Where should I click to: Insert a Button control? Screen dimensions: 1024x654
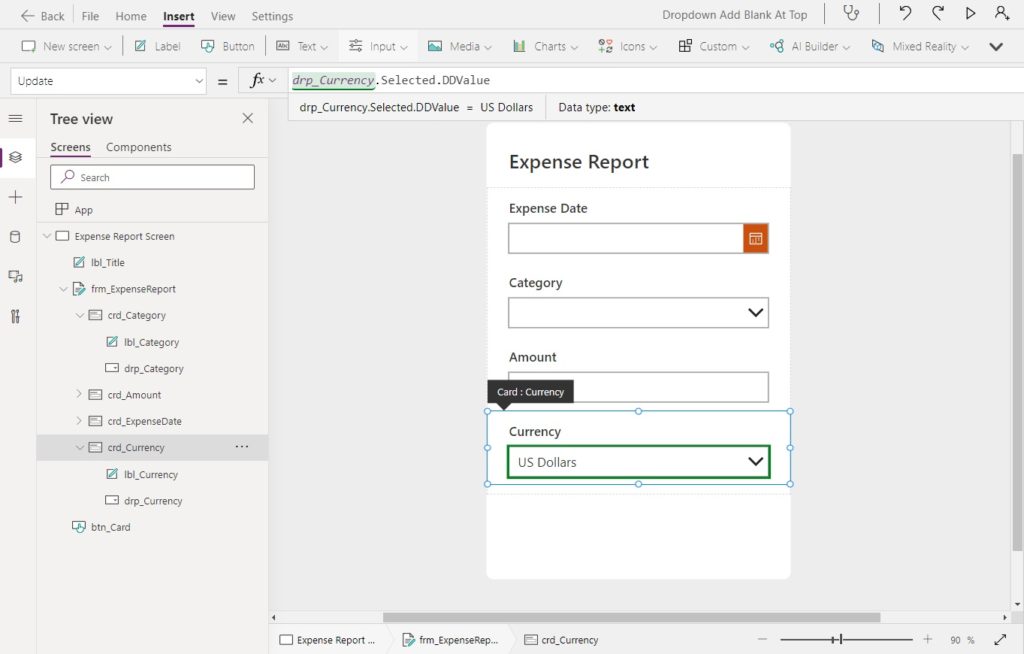[227, 46]
